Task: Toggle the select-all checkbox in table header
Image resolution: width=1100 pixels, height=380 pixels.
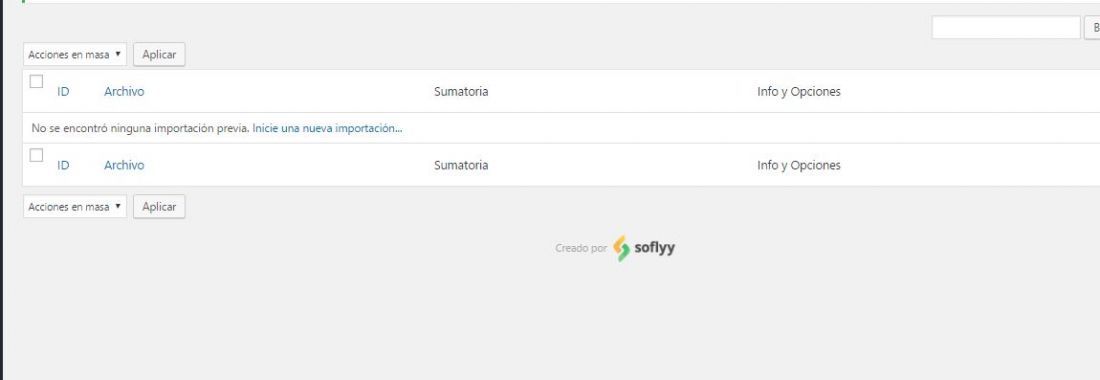Action: coord(36,81)
